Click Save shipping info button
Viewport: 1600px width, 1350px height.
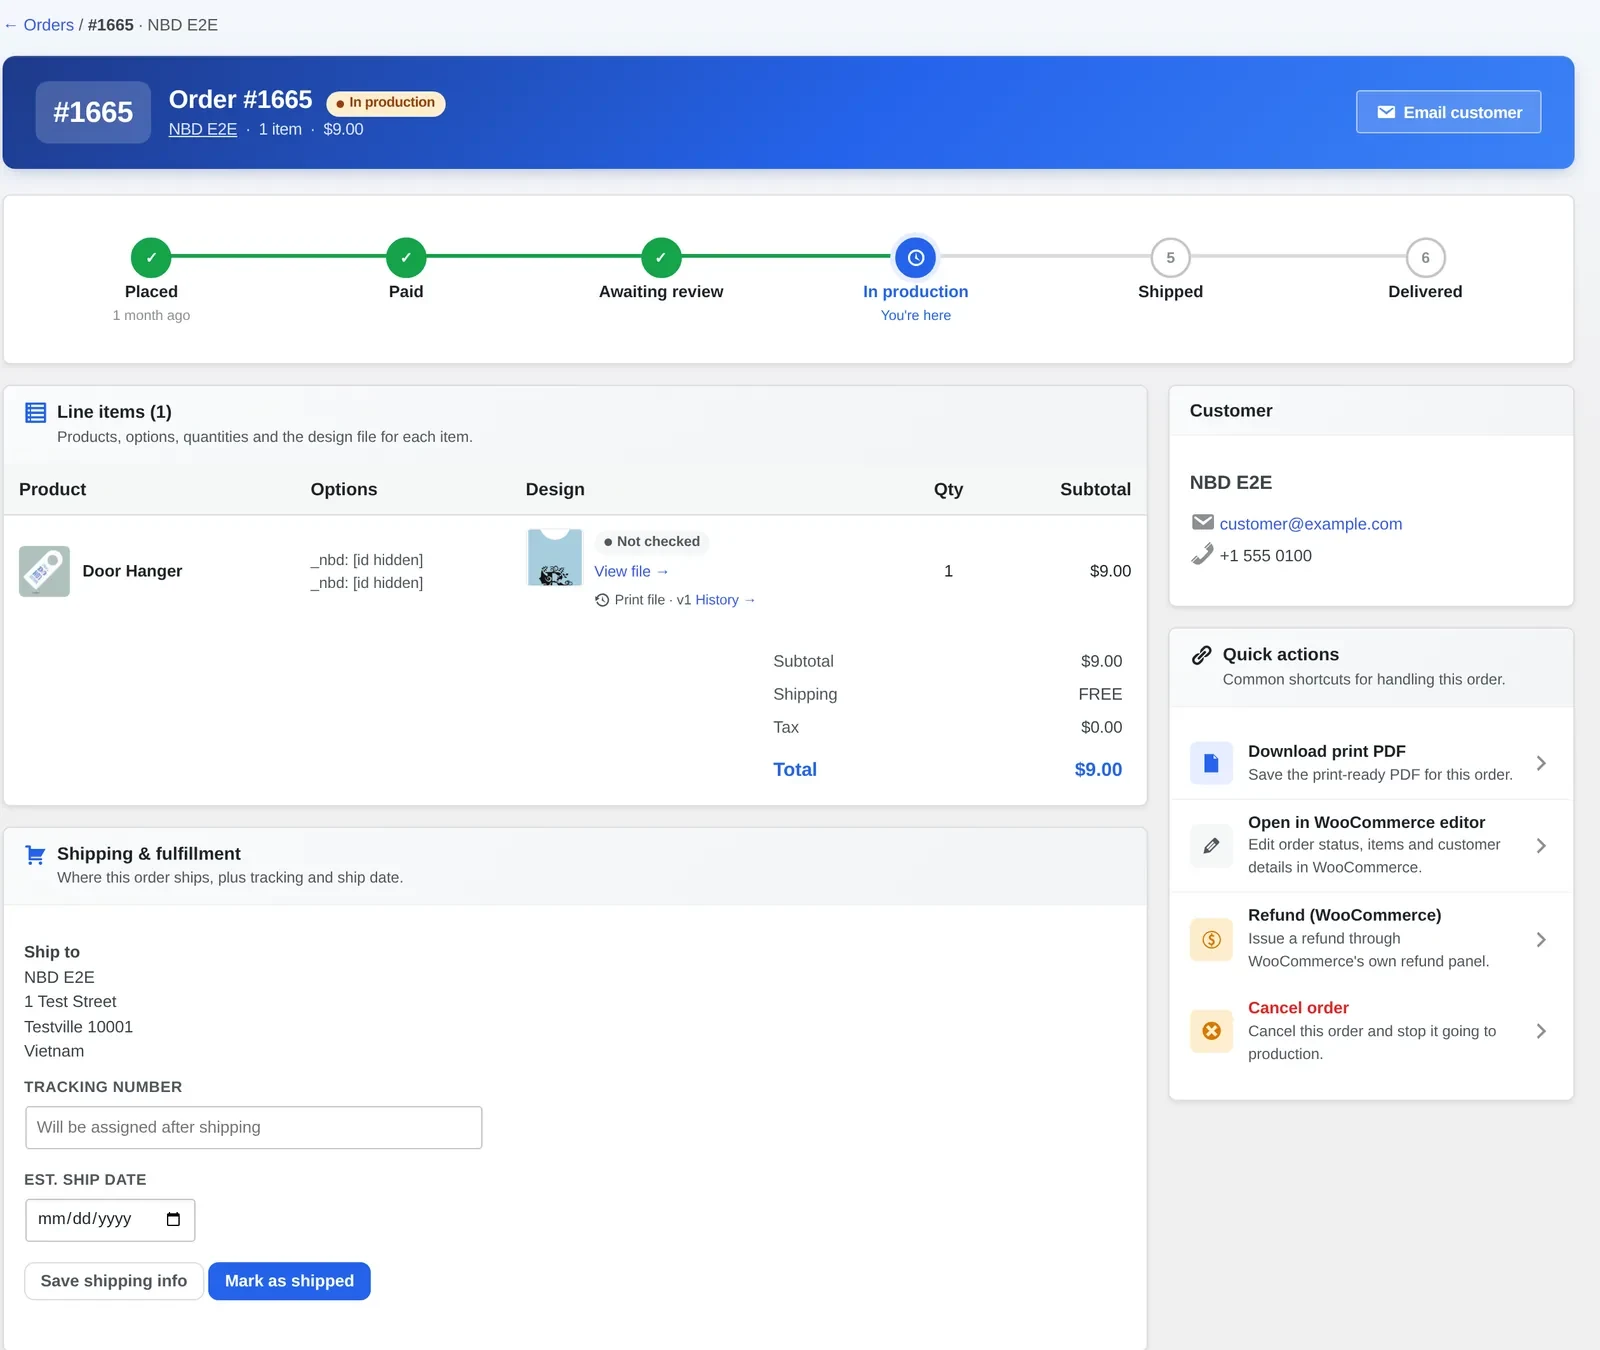click(114, 1281)
